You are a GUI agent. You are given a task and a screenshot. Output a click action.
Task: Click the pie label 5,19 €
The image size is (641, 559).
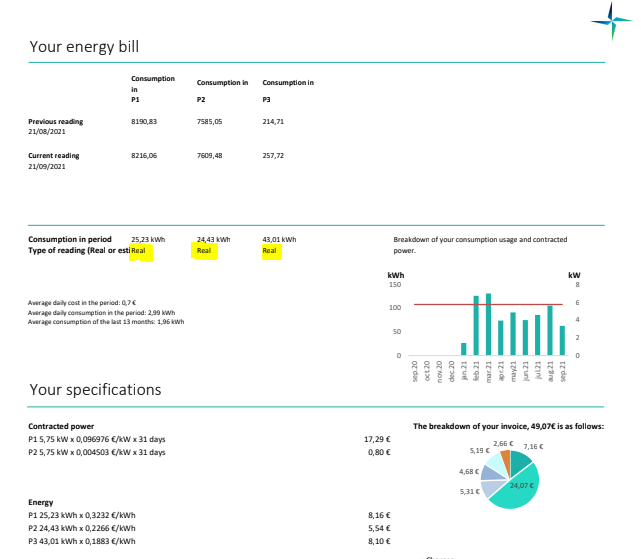[480, 451]
